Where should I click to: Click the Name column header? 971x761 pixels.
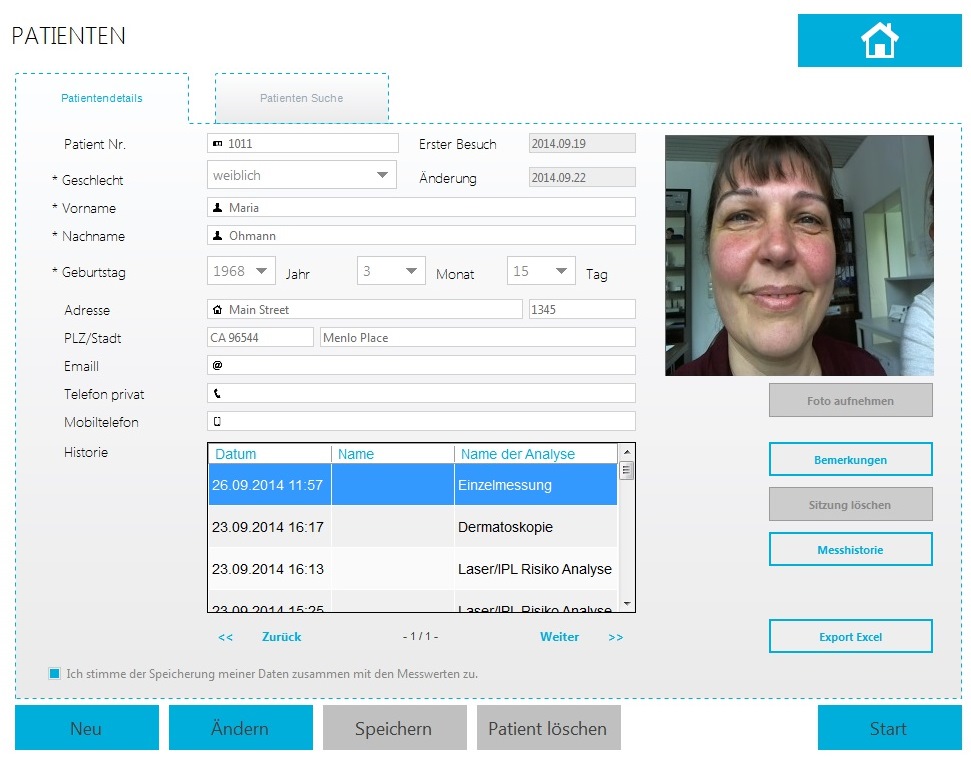point(393,454)
